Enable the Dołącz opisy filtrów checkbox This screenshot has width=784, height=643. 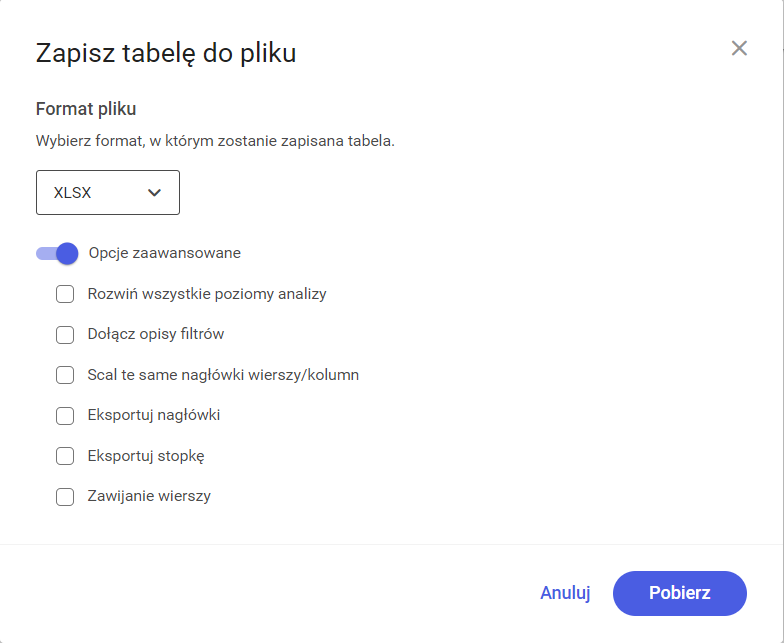[x=65, y=334]
